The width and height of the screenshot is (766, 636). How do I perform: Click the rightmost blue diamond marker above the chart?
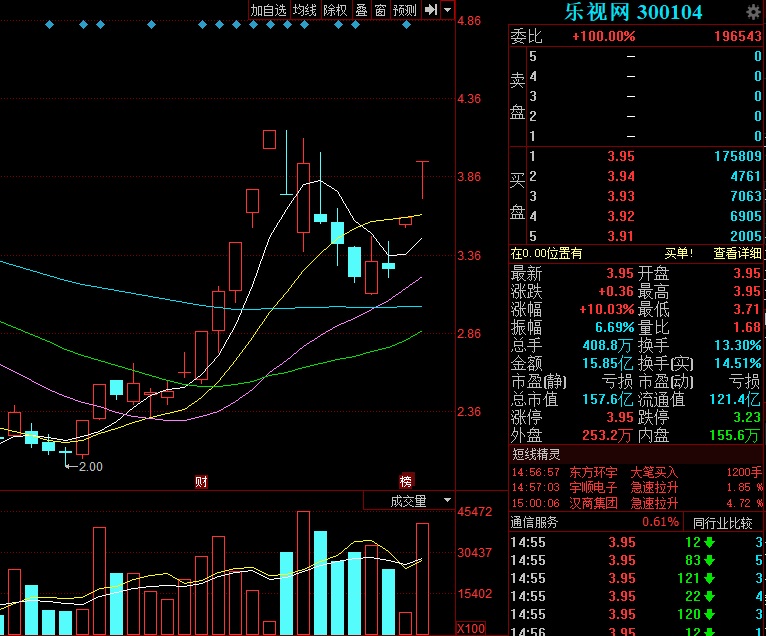click(406, 25)
